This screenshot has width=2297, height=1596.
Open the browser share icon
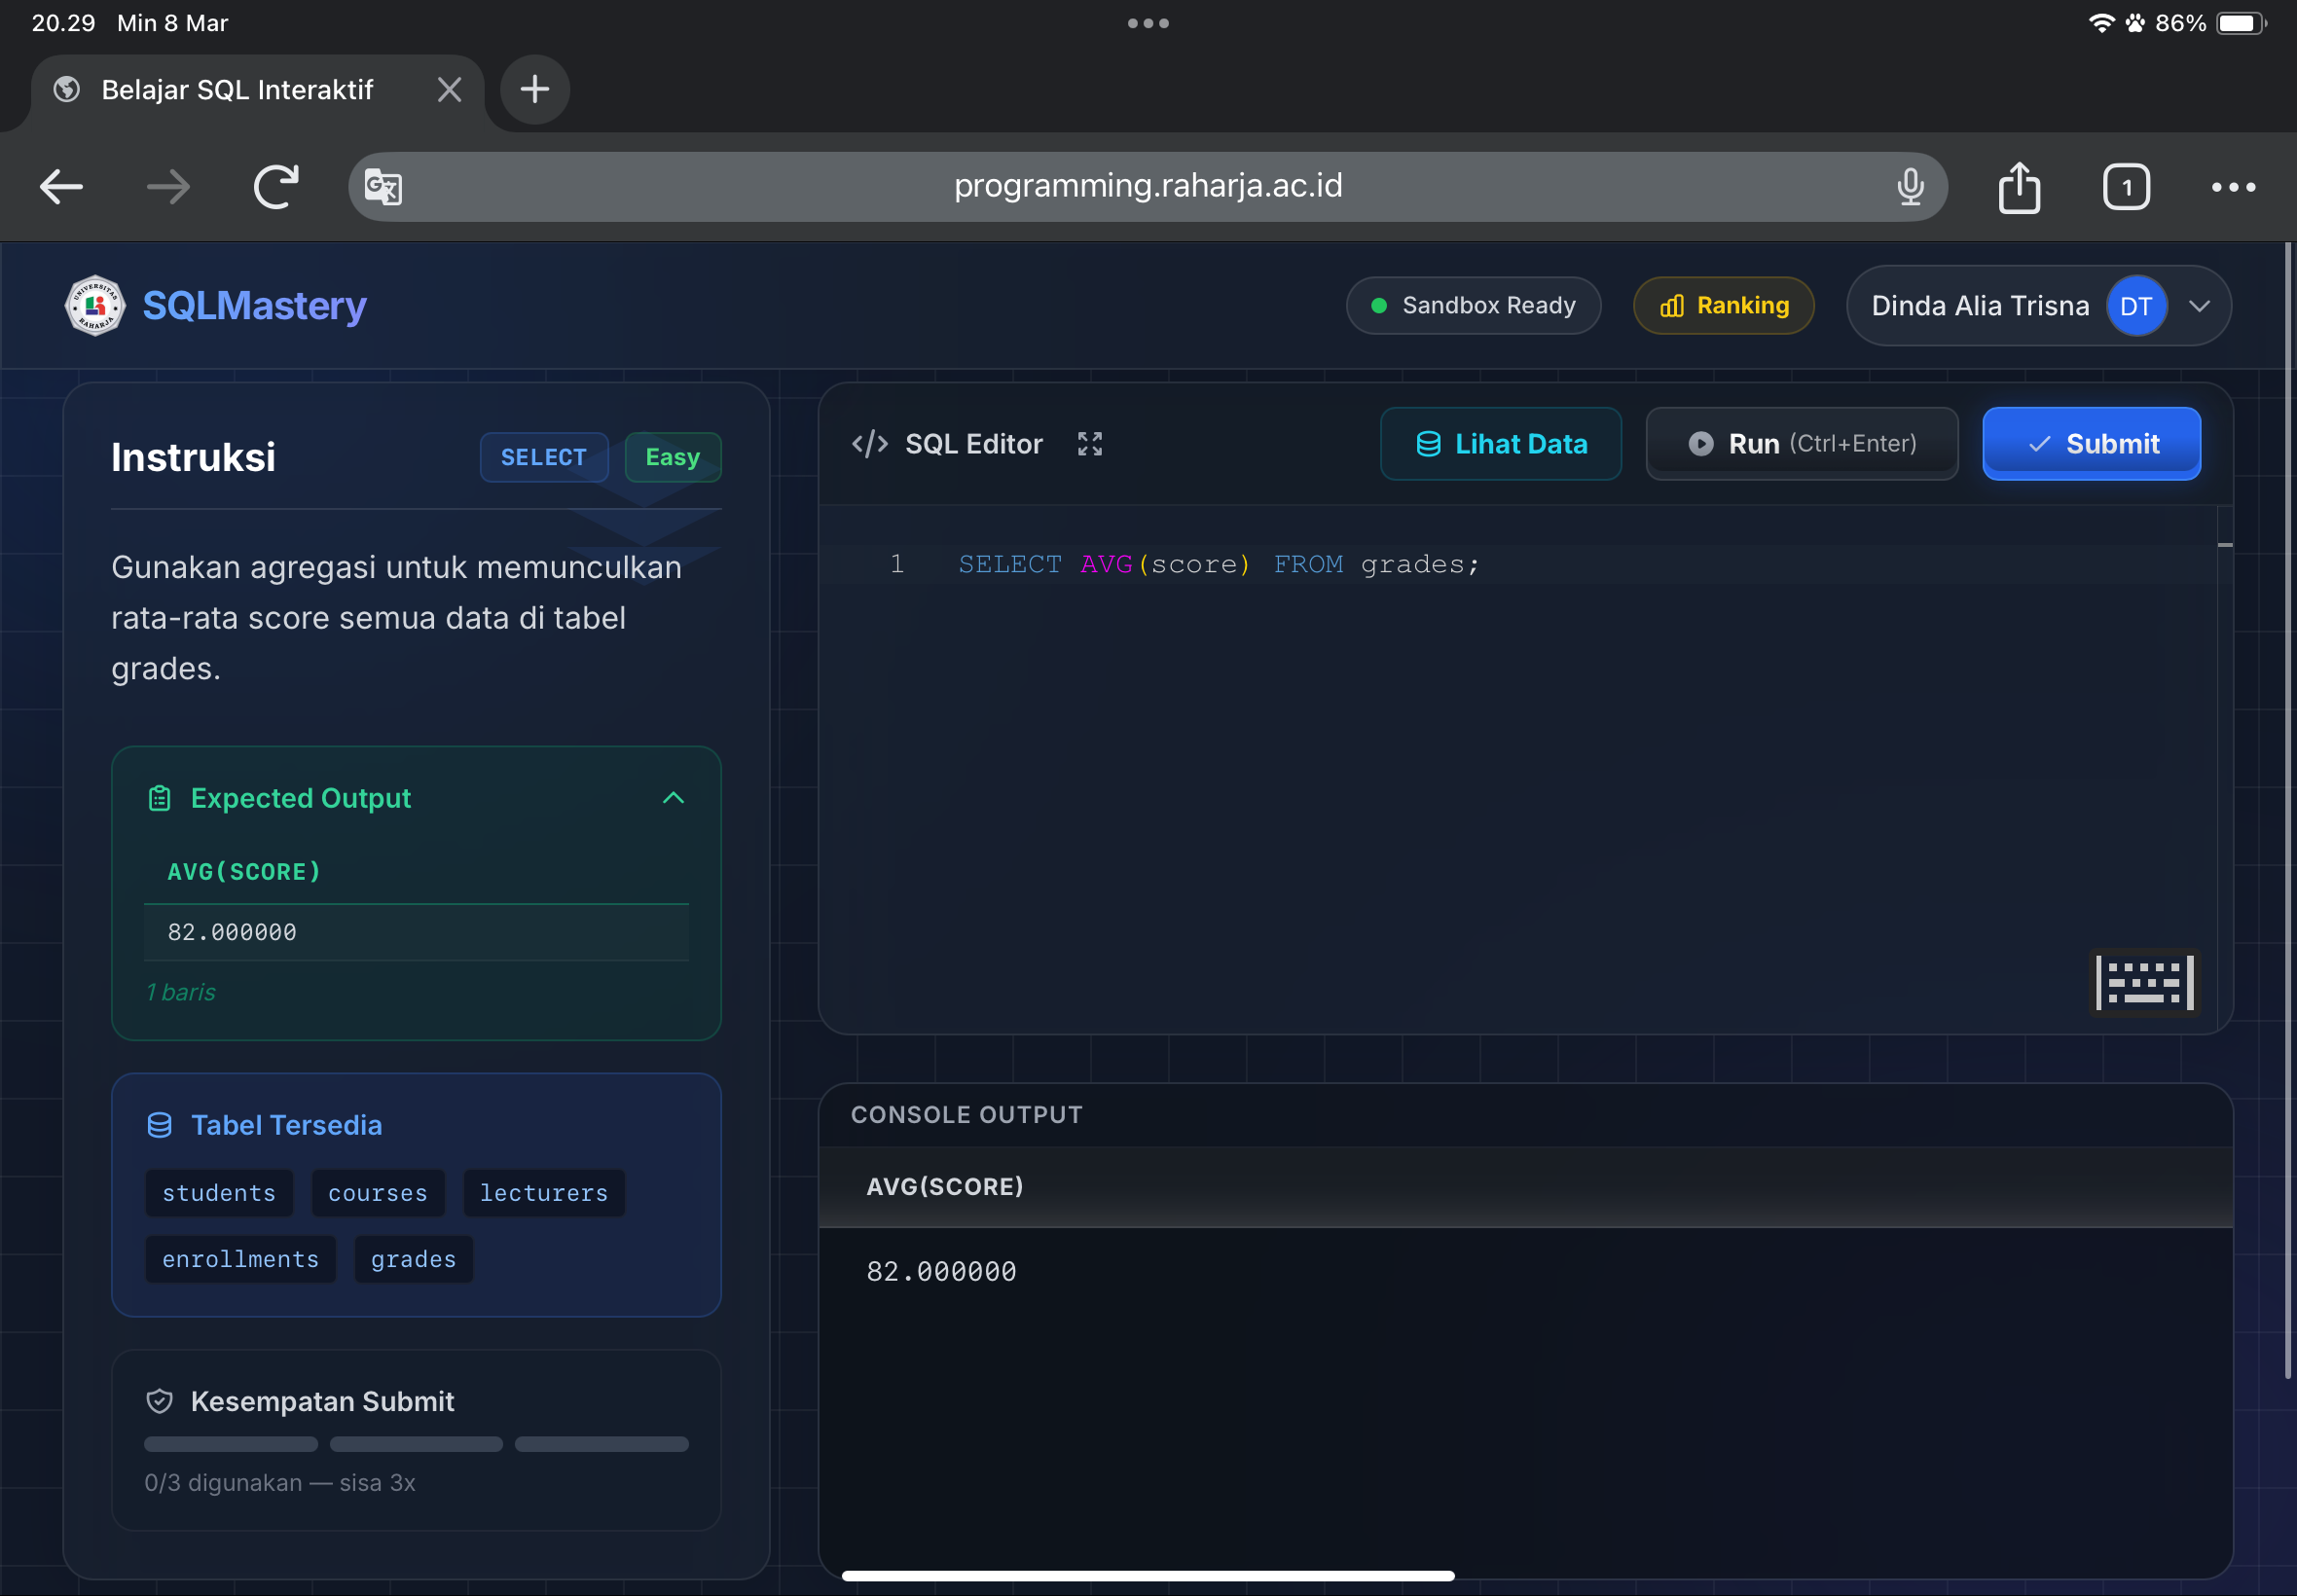point(2018,187)
